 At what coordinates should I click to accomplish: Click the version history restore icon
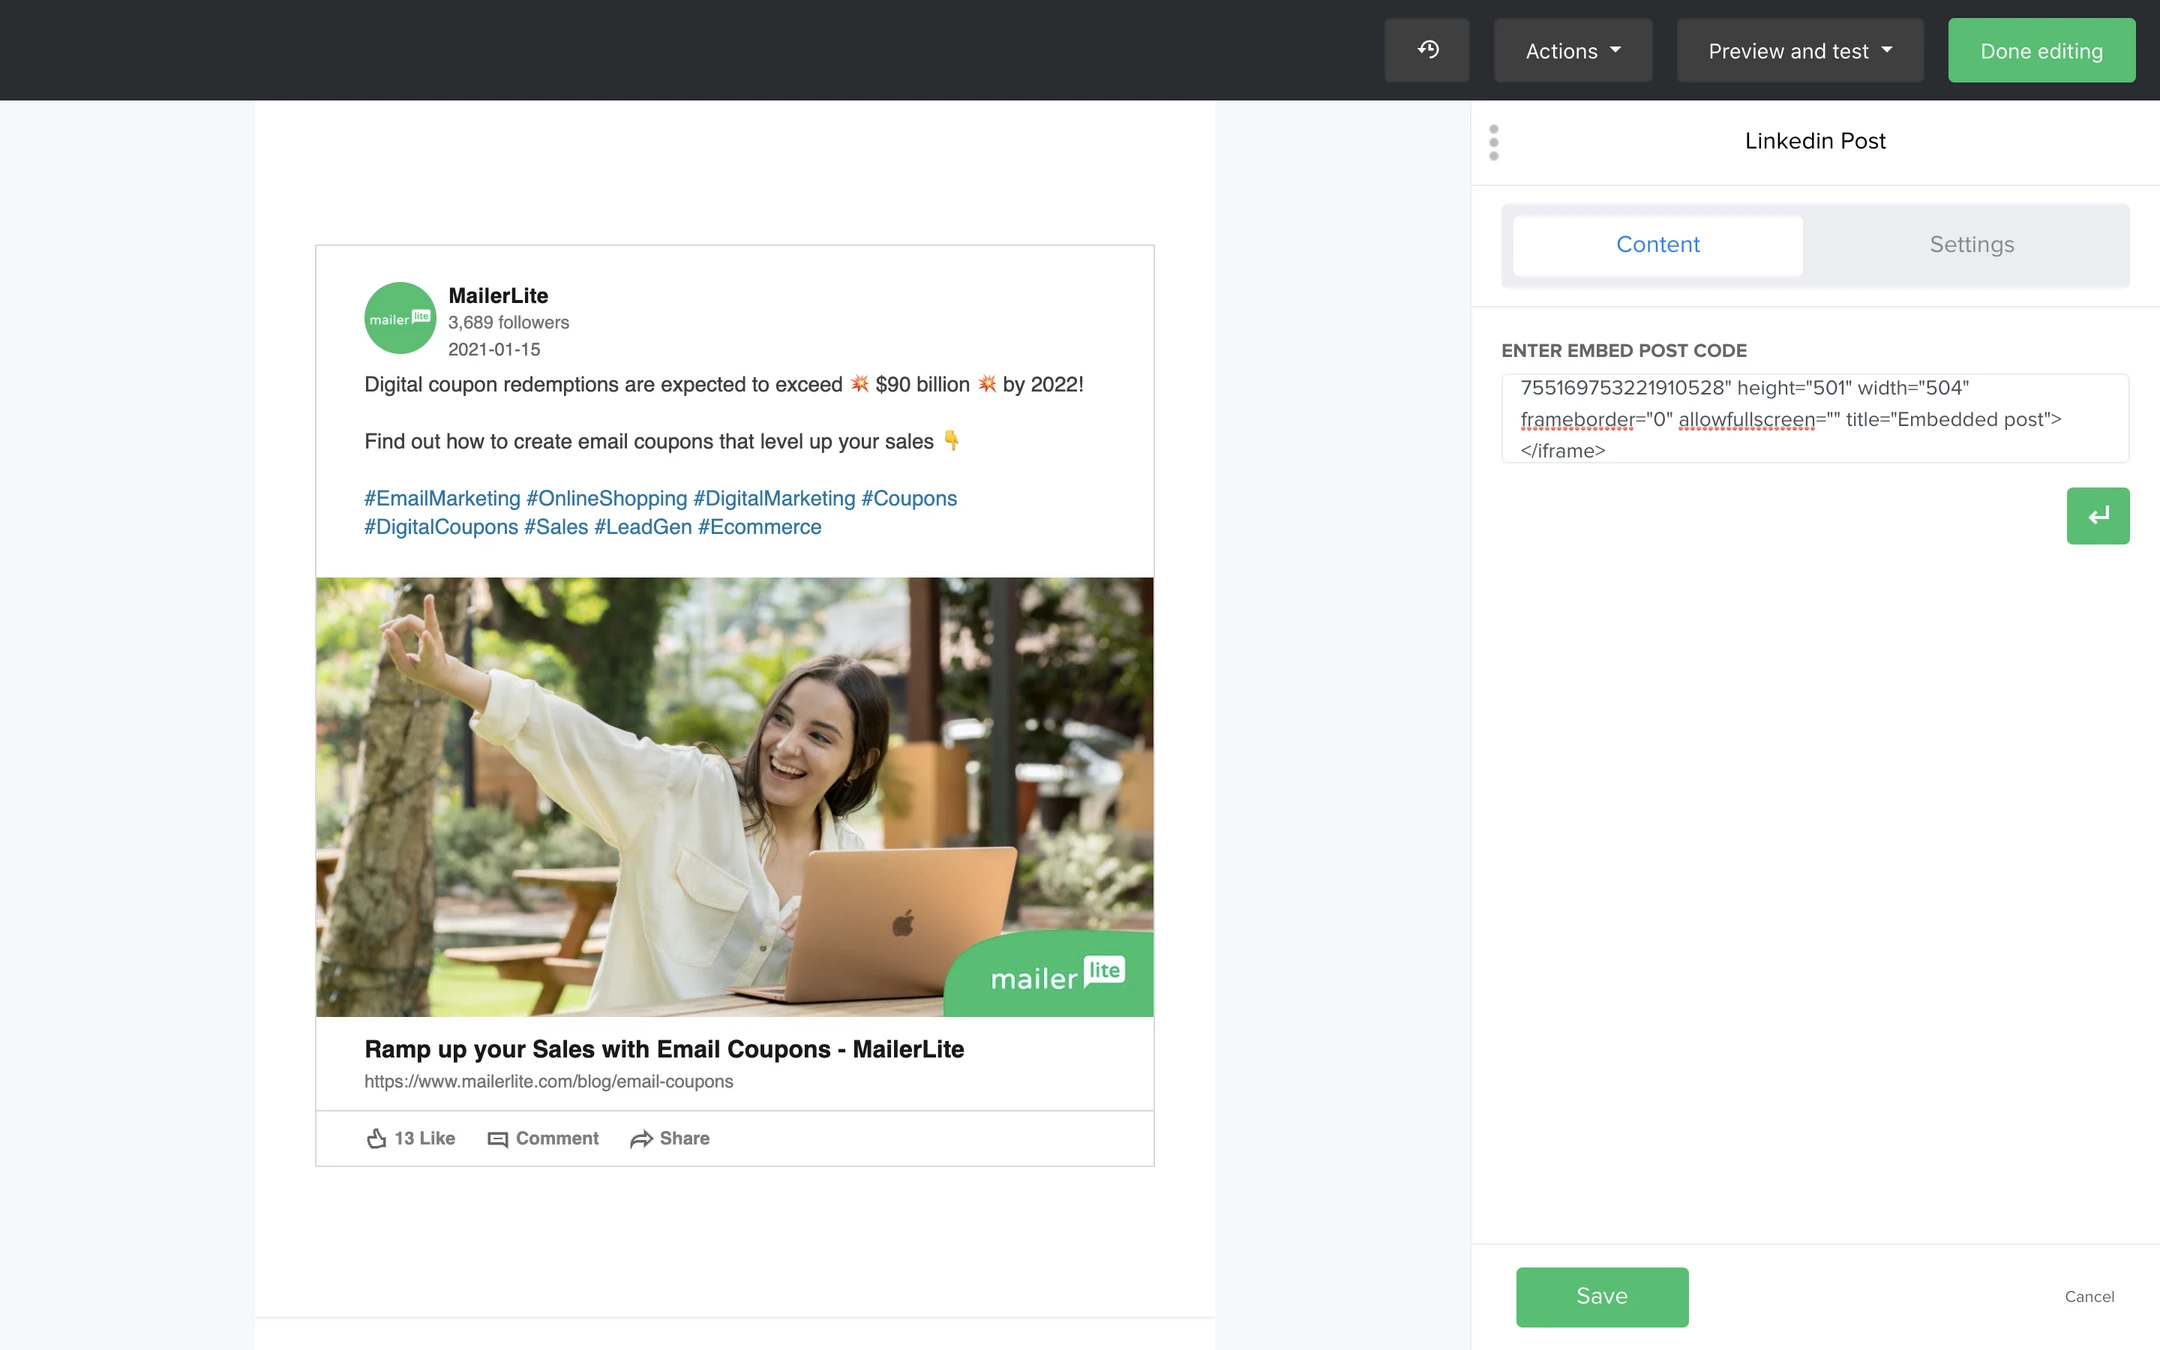1428,50
